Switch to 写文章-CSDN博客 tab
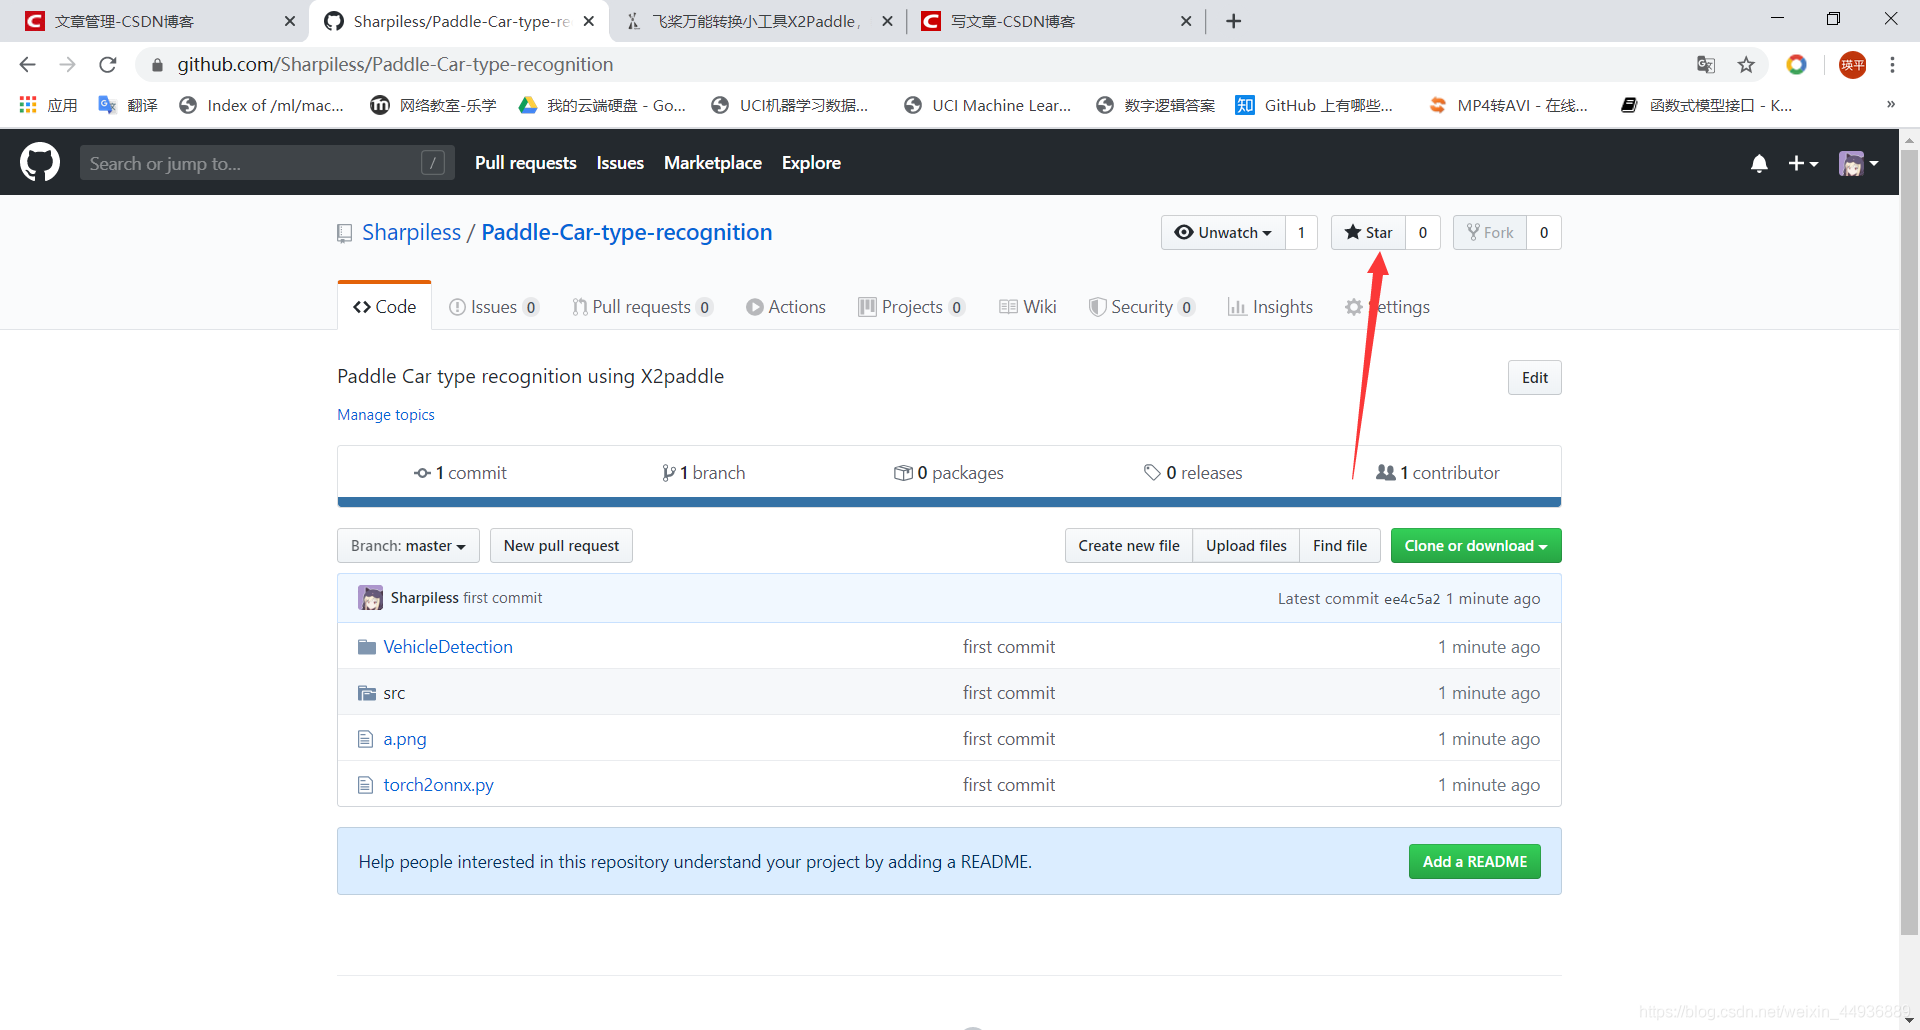 pyautogui.click(x=1057, y=21)
